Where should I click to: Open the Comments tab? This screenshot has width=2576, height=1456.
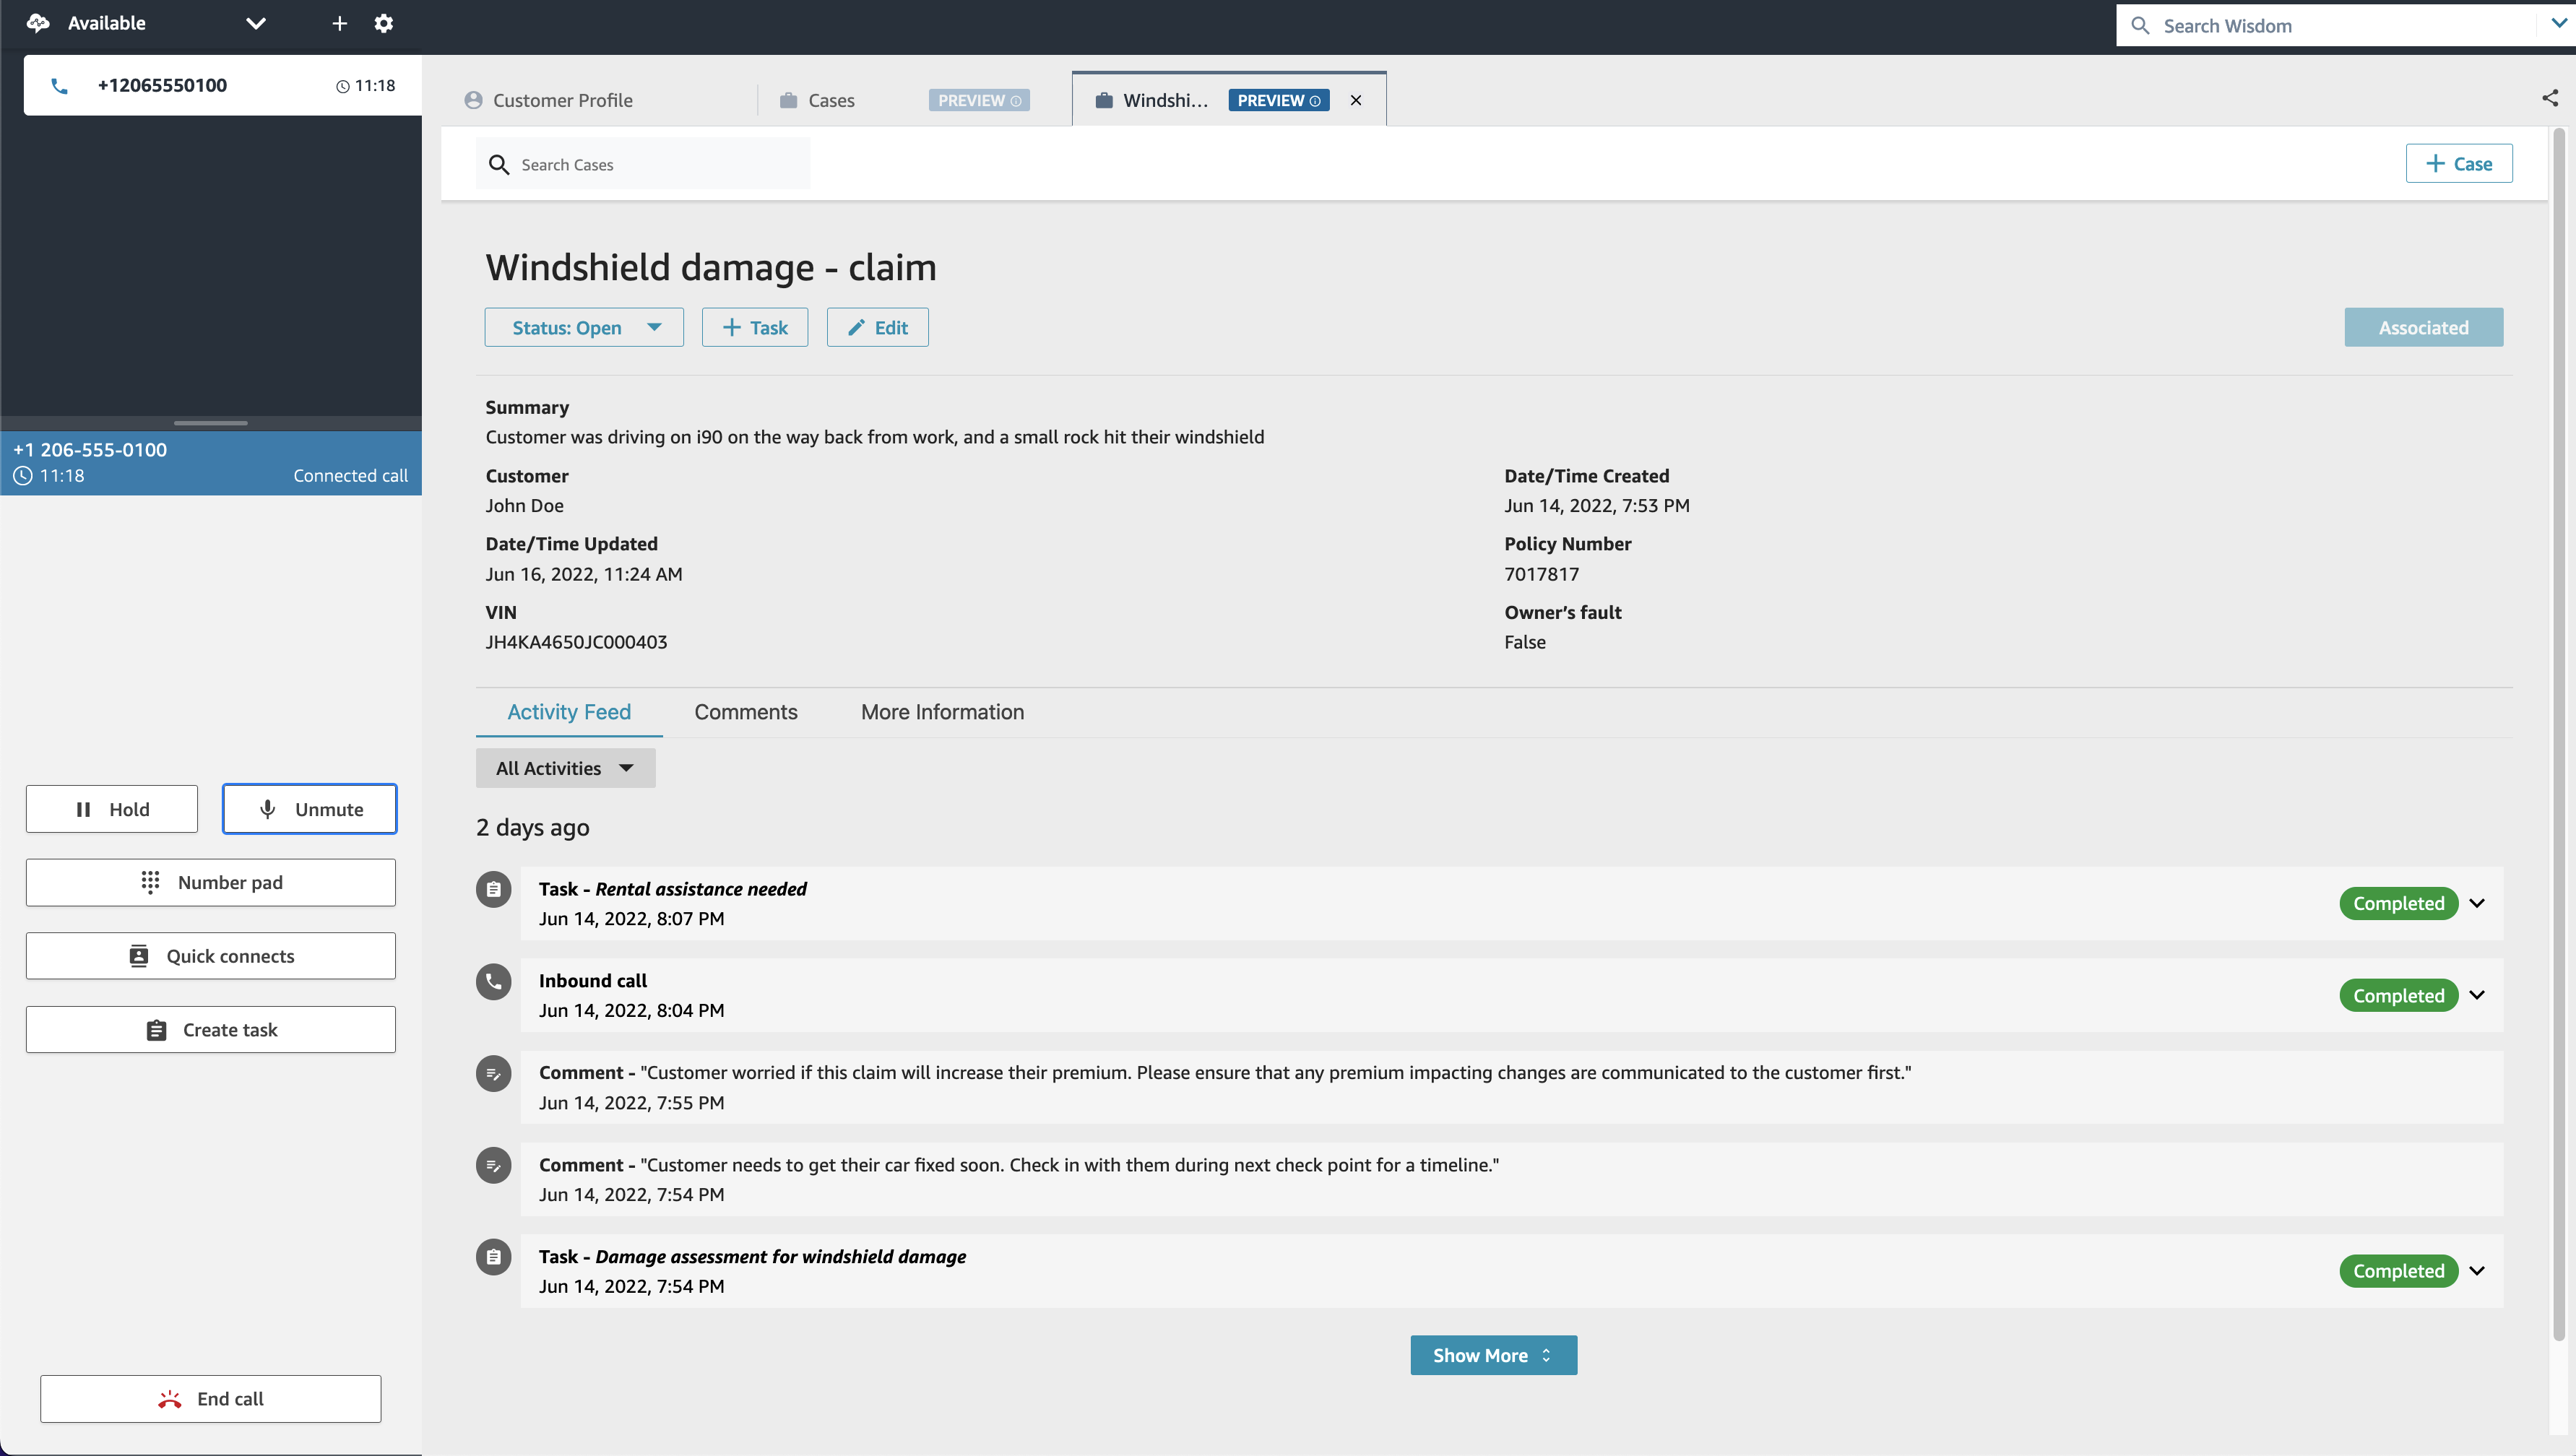745,712
